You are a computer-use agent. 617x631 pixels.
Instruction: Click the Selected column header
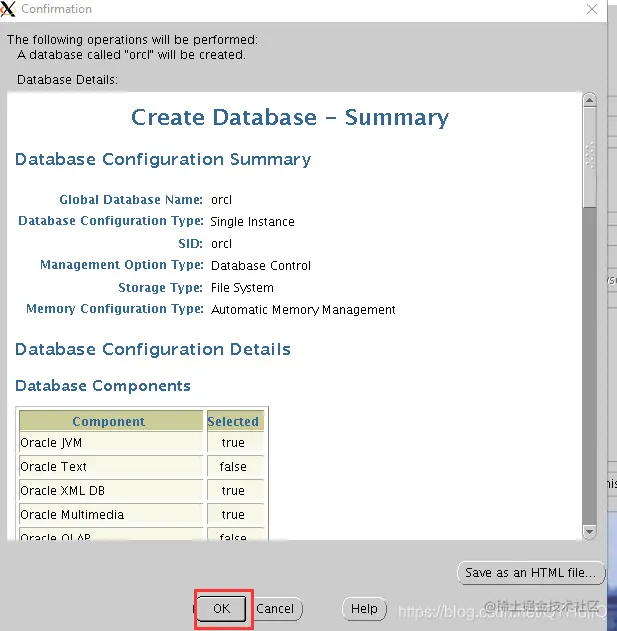(x=235, y=421)
